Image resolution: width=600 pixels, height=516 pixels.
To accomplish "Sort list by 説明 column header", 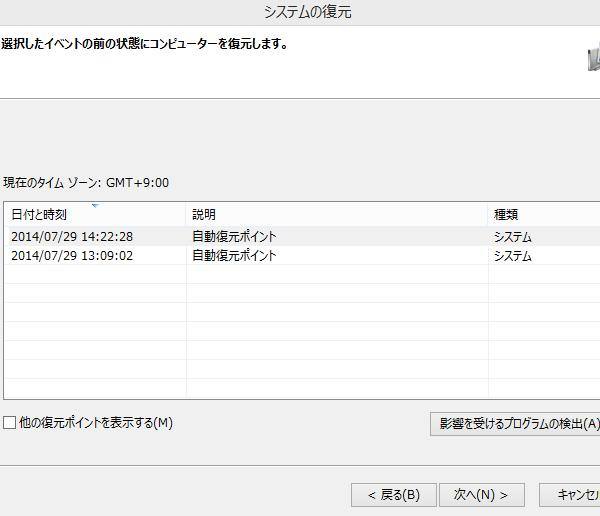I will coord(204,215).
